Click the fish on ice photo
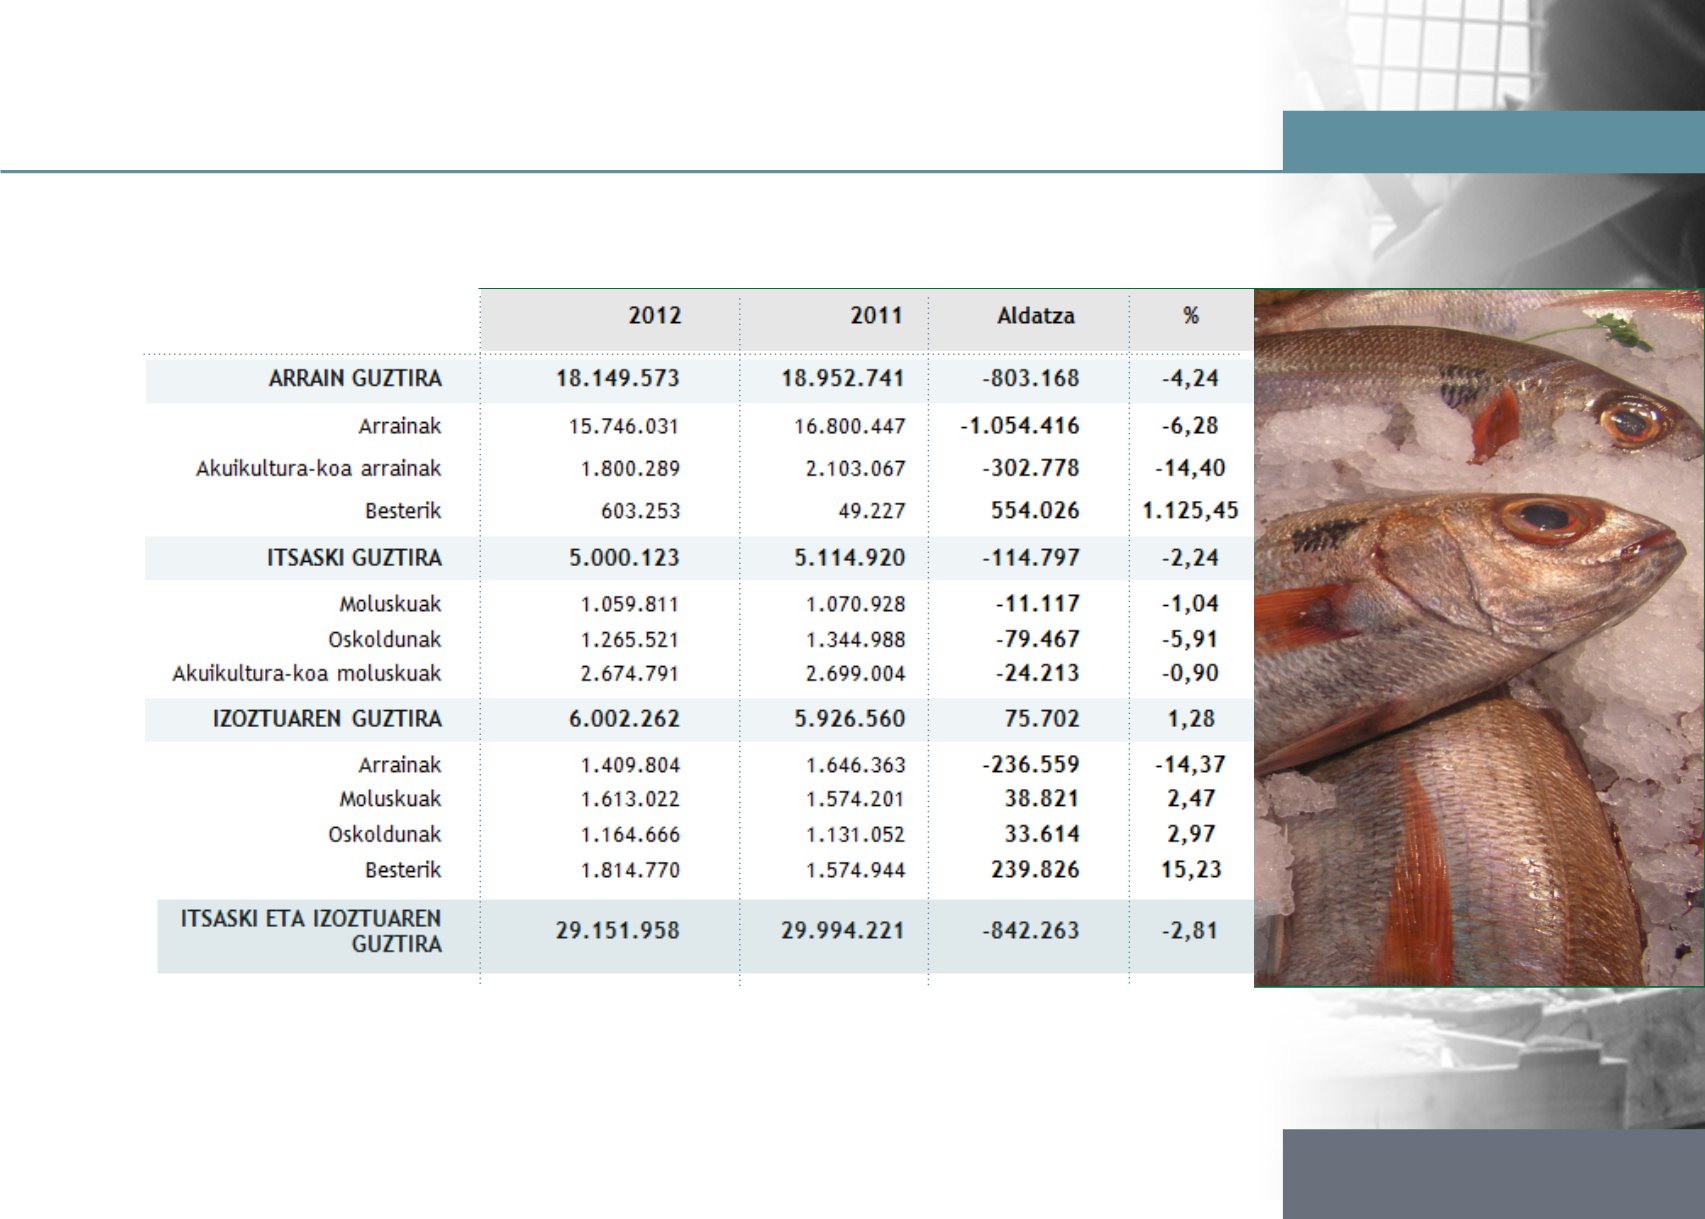Viewport: 1705px width, 1219px height. pos(1479,638)
